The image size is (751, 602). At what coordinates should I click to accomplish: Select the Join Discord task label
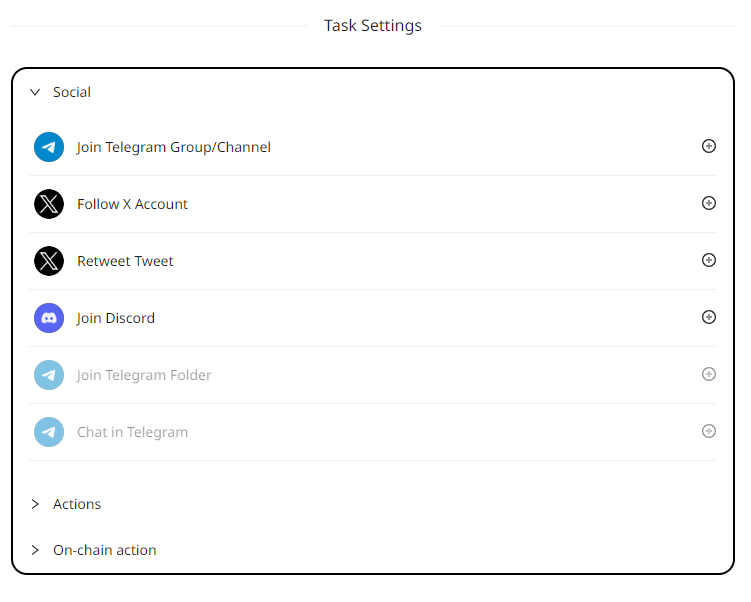[x=116, y=318]
